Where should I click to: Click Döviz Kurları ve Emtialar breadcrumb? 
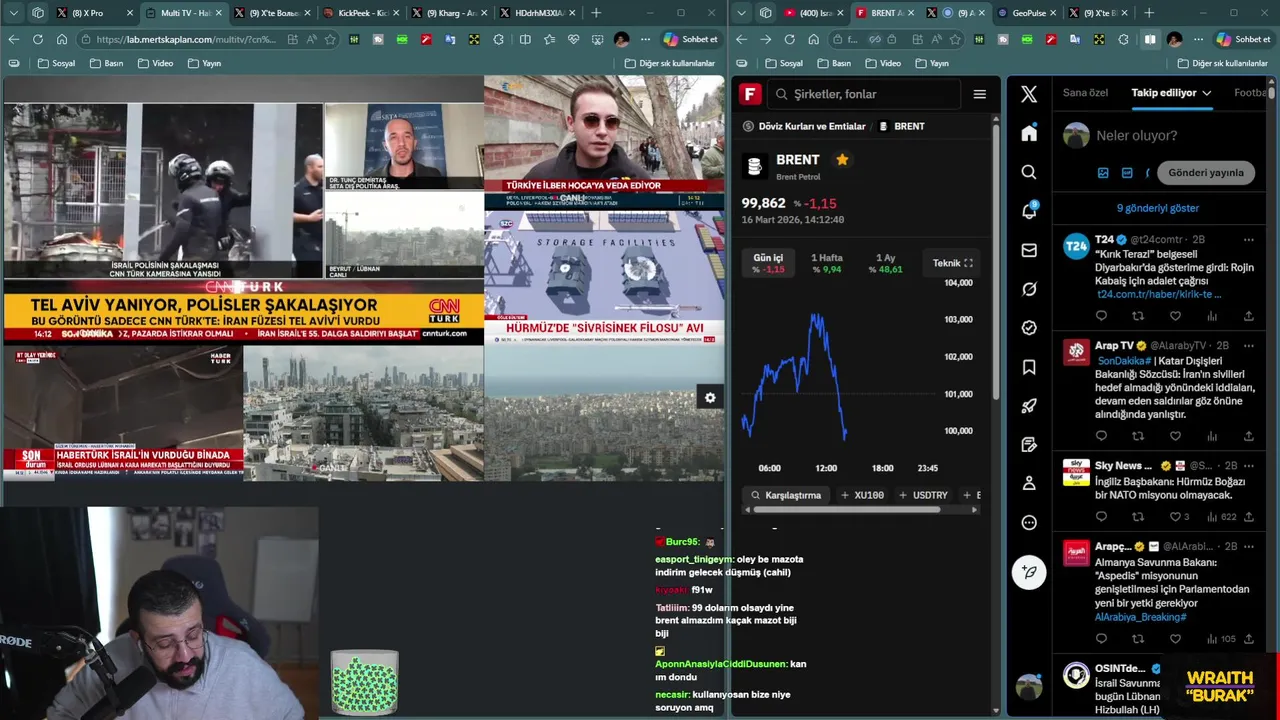coord(804,126)
